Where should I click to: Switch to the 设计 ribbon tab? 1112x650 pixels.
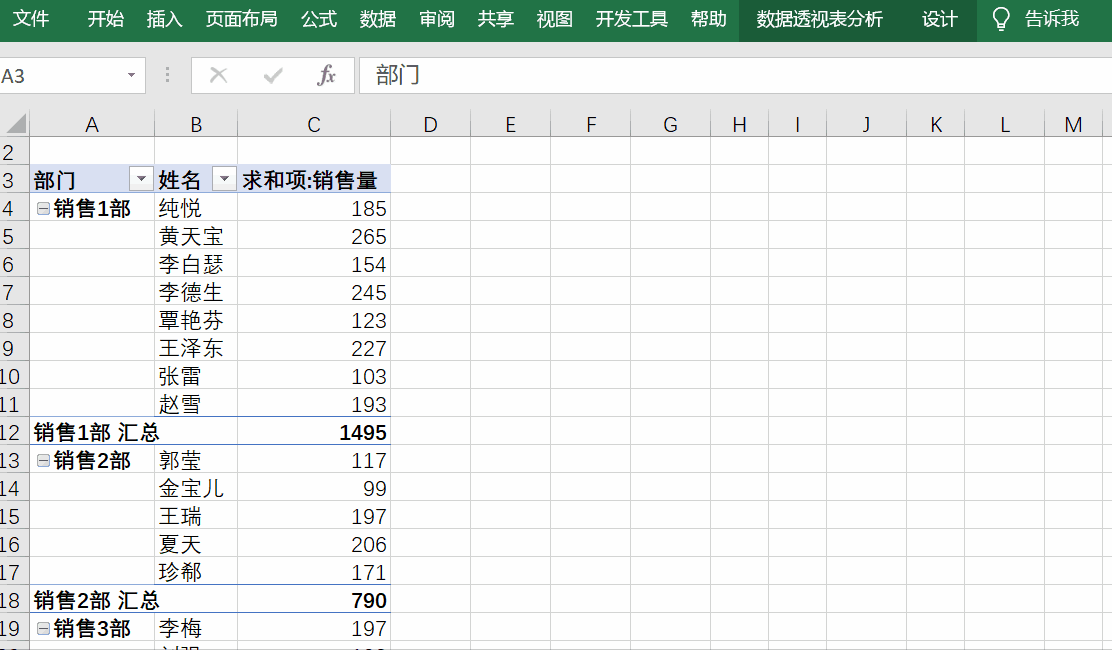pos(938,18)
